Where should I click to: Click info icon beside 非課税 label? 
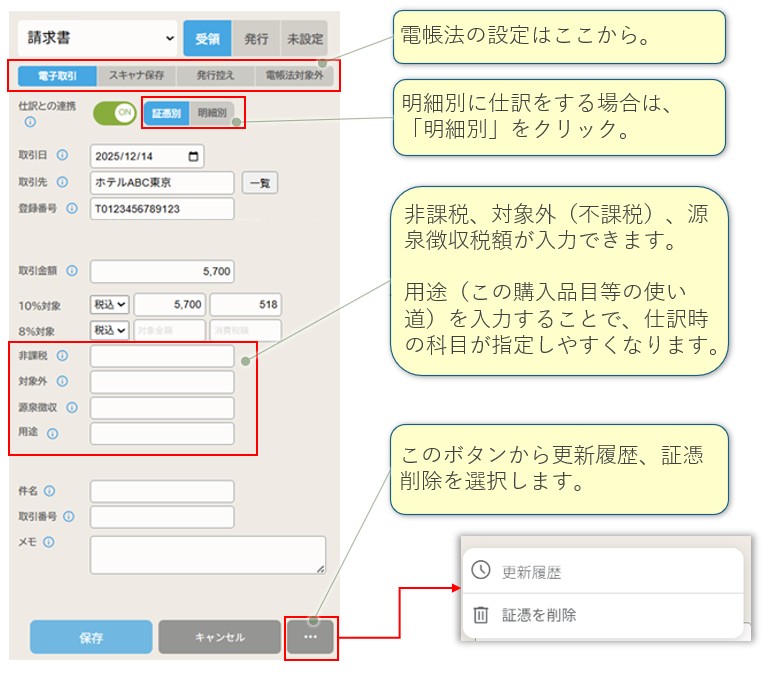[x=62, y=355]
